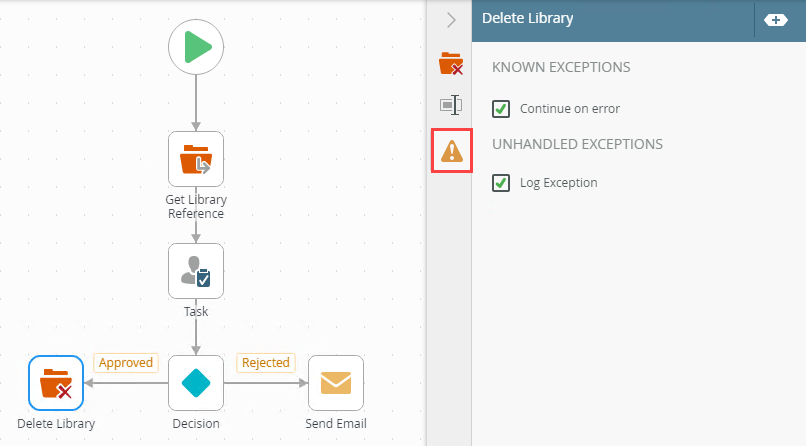Click the Rejected outcome label
806x446 pixels.
(x=266, y=363)
